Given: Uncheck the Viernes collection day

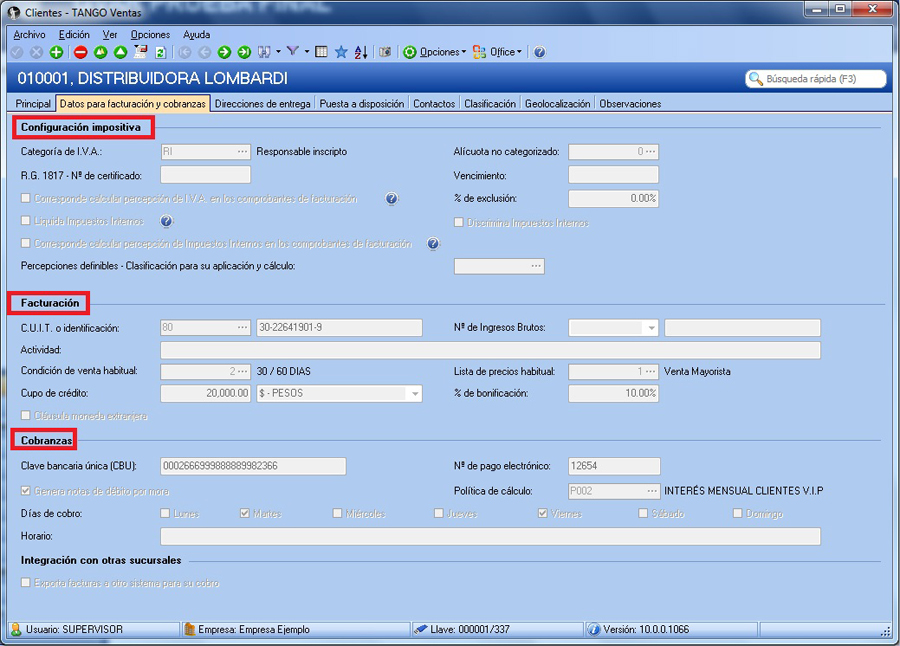Looking at the screenshot, I should click(x=542, y=513).
